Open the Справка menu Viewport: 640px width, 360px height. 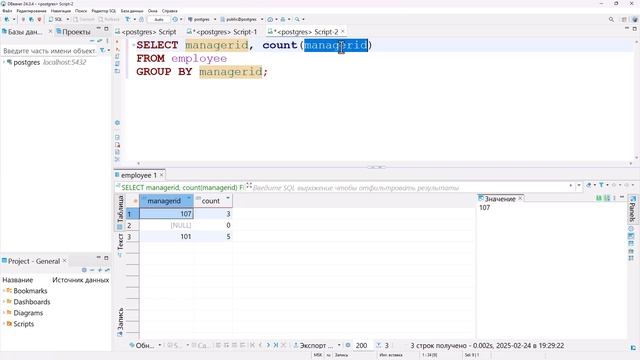(x=169, y=11)
